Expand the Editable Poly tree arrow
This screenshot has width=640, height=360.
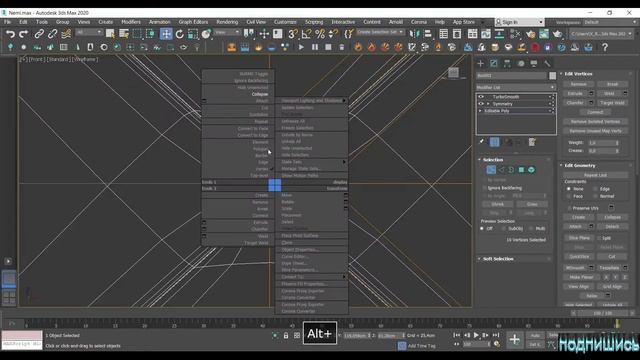point(480,111)
